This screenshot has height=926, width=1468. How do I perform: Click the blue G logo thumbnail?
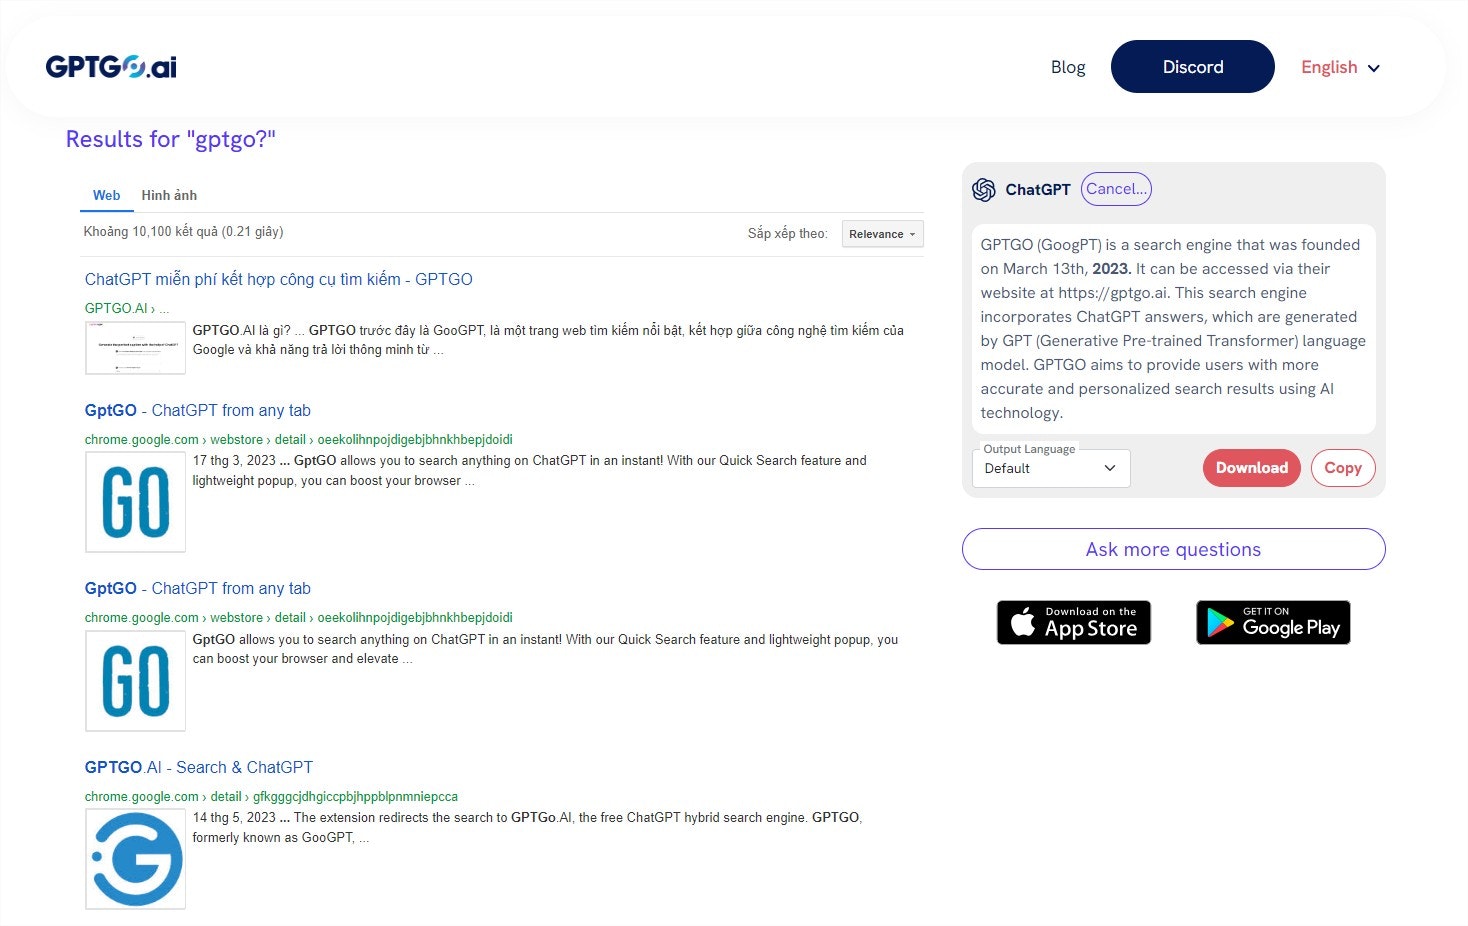pyautogui.click(x=135, y=859)
